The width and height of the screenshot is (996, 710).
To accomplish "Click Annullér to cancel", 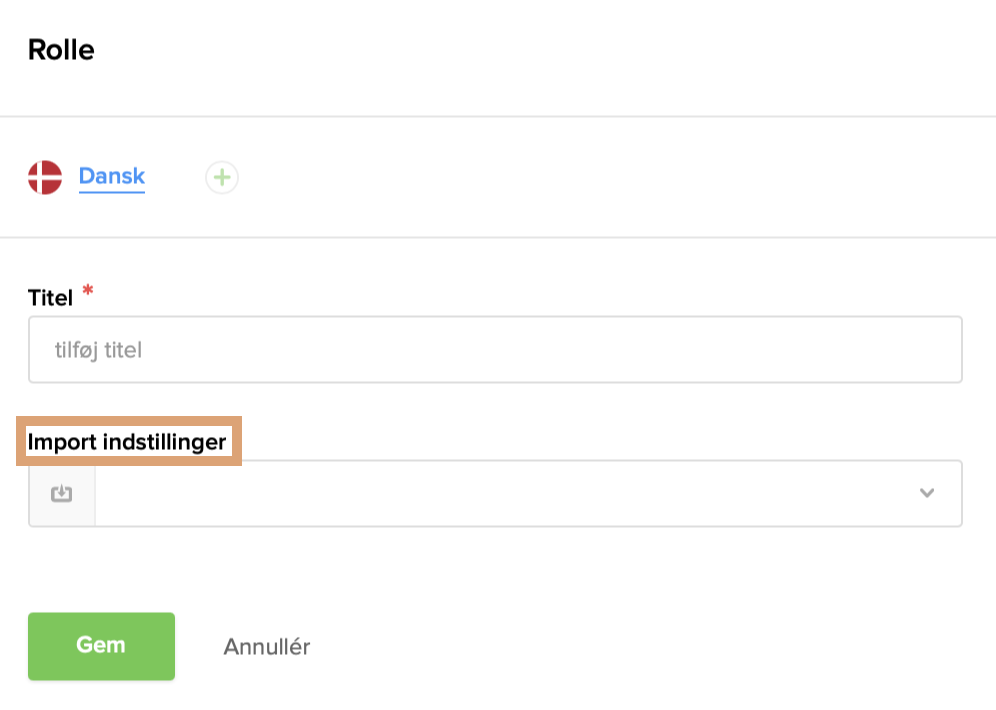I will (266, 647).
